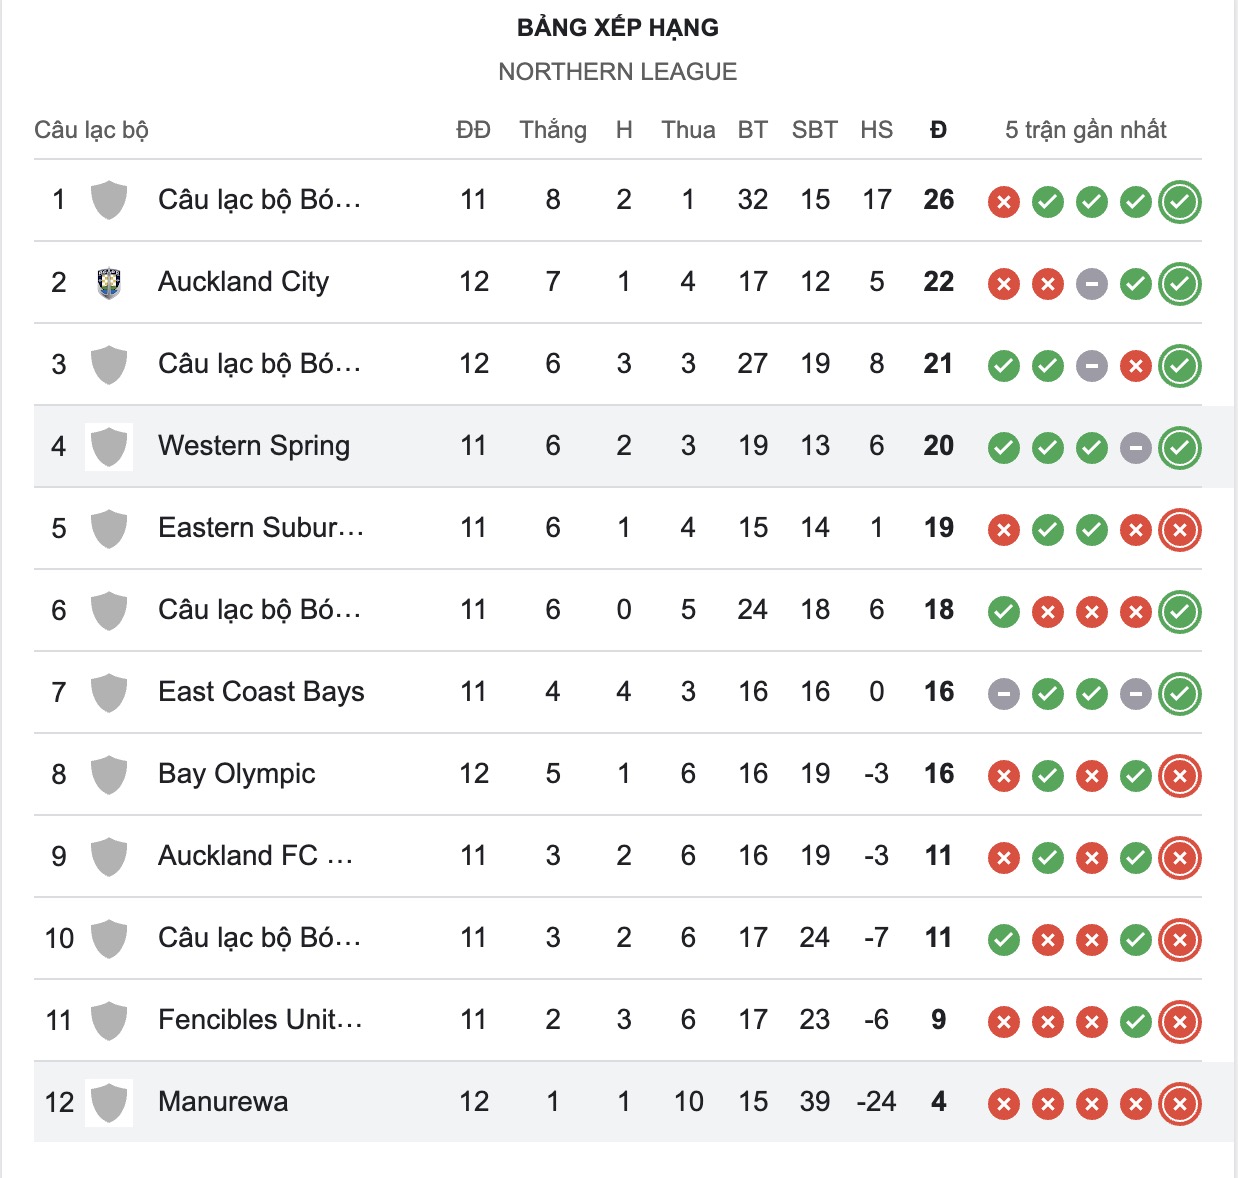1238x1178 pixels.
Task: Open the East Coast Bays team link
Action: (x=261, y=692)
